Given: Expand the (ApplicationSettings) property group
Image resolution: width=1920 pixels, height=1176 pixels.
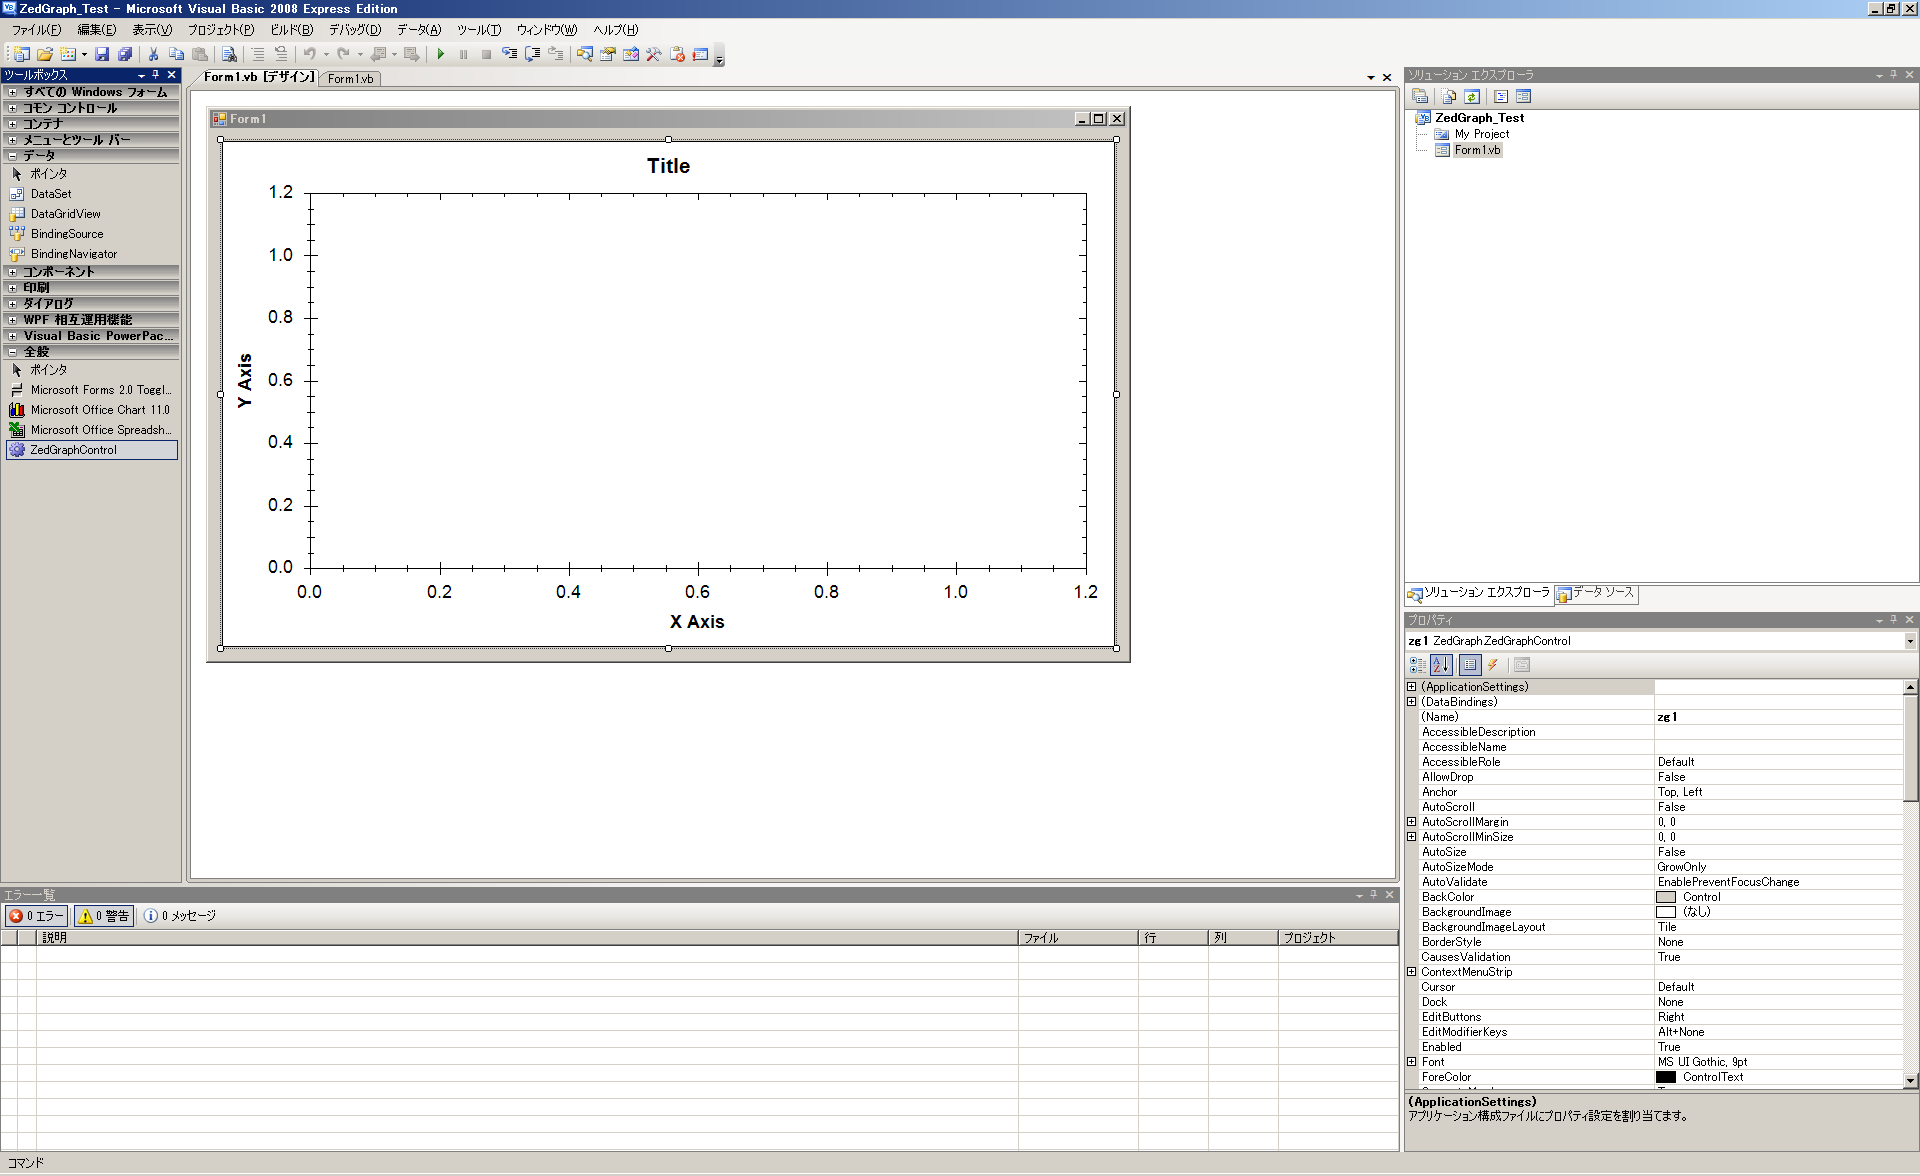Looking at the screenshot, I should 1411,687.
